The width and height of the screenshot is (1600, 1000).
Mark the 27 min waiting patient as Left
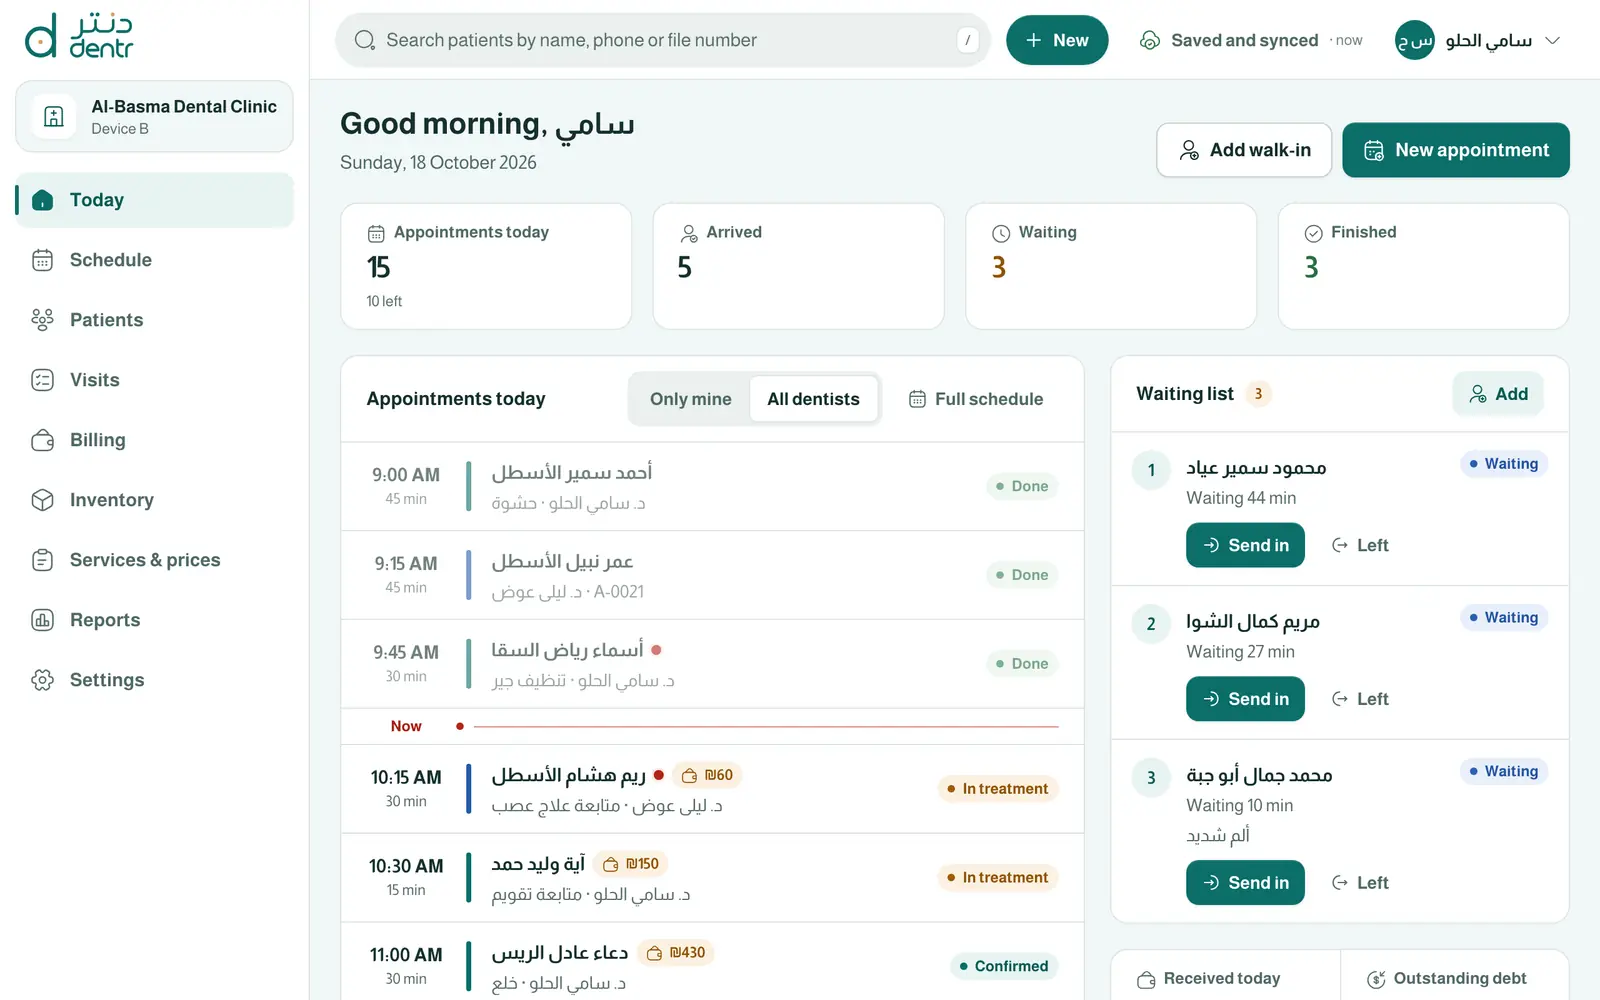[1360, 699]
